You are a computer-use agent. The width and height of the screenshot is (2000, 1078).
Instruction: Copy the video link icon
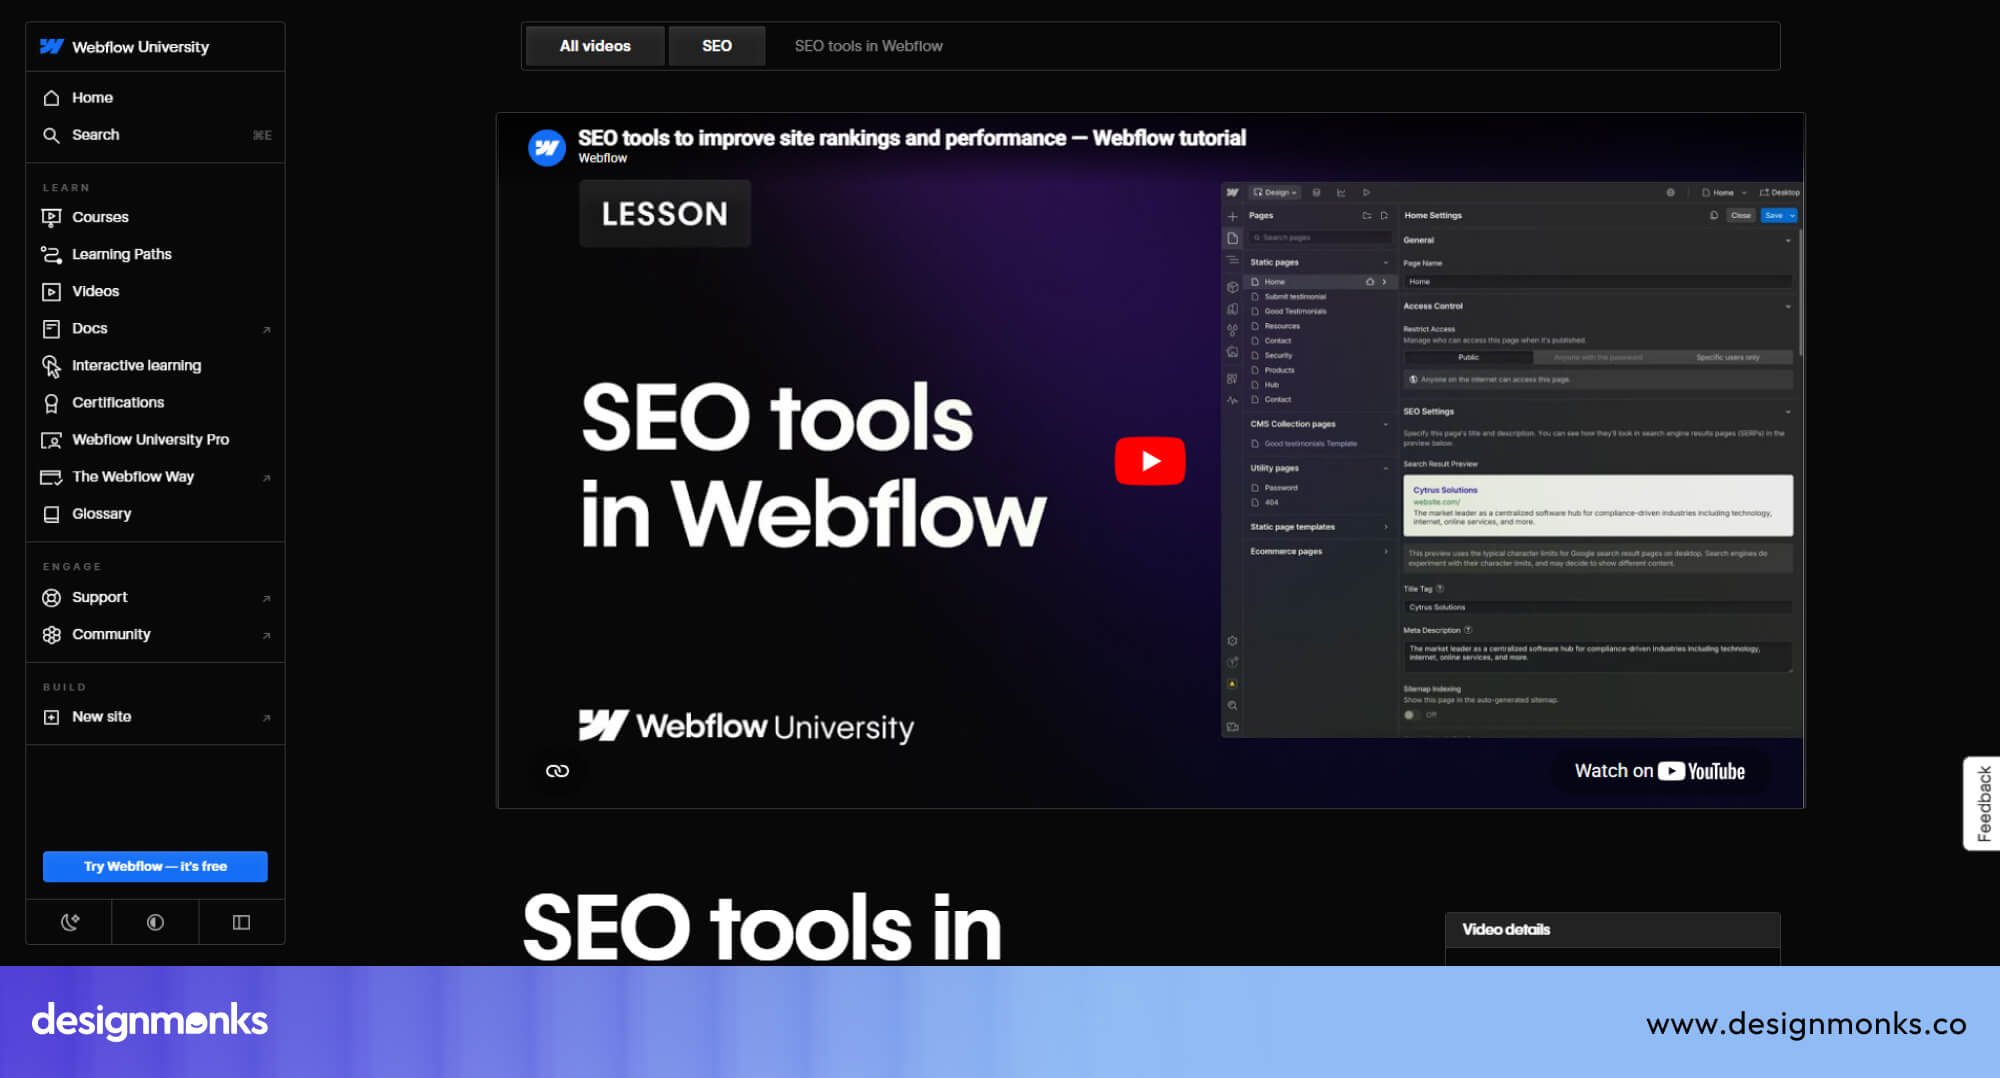pyautogui.click(x=557, y=771)
